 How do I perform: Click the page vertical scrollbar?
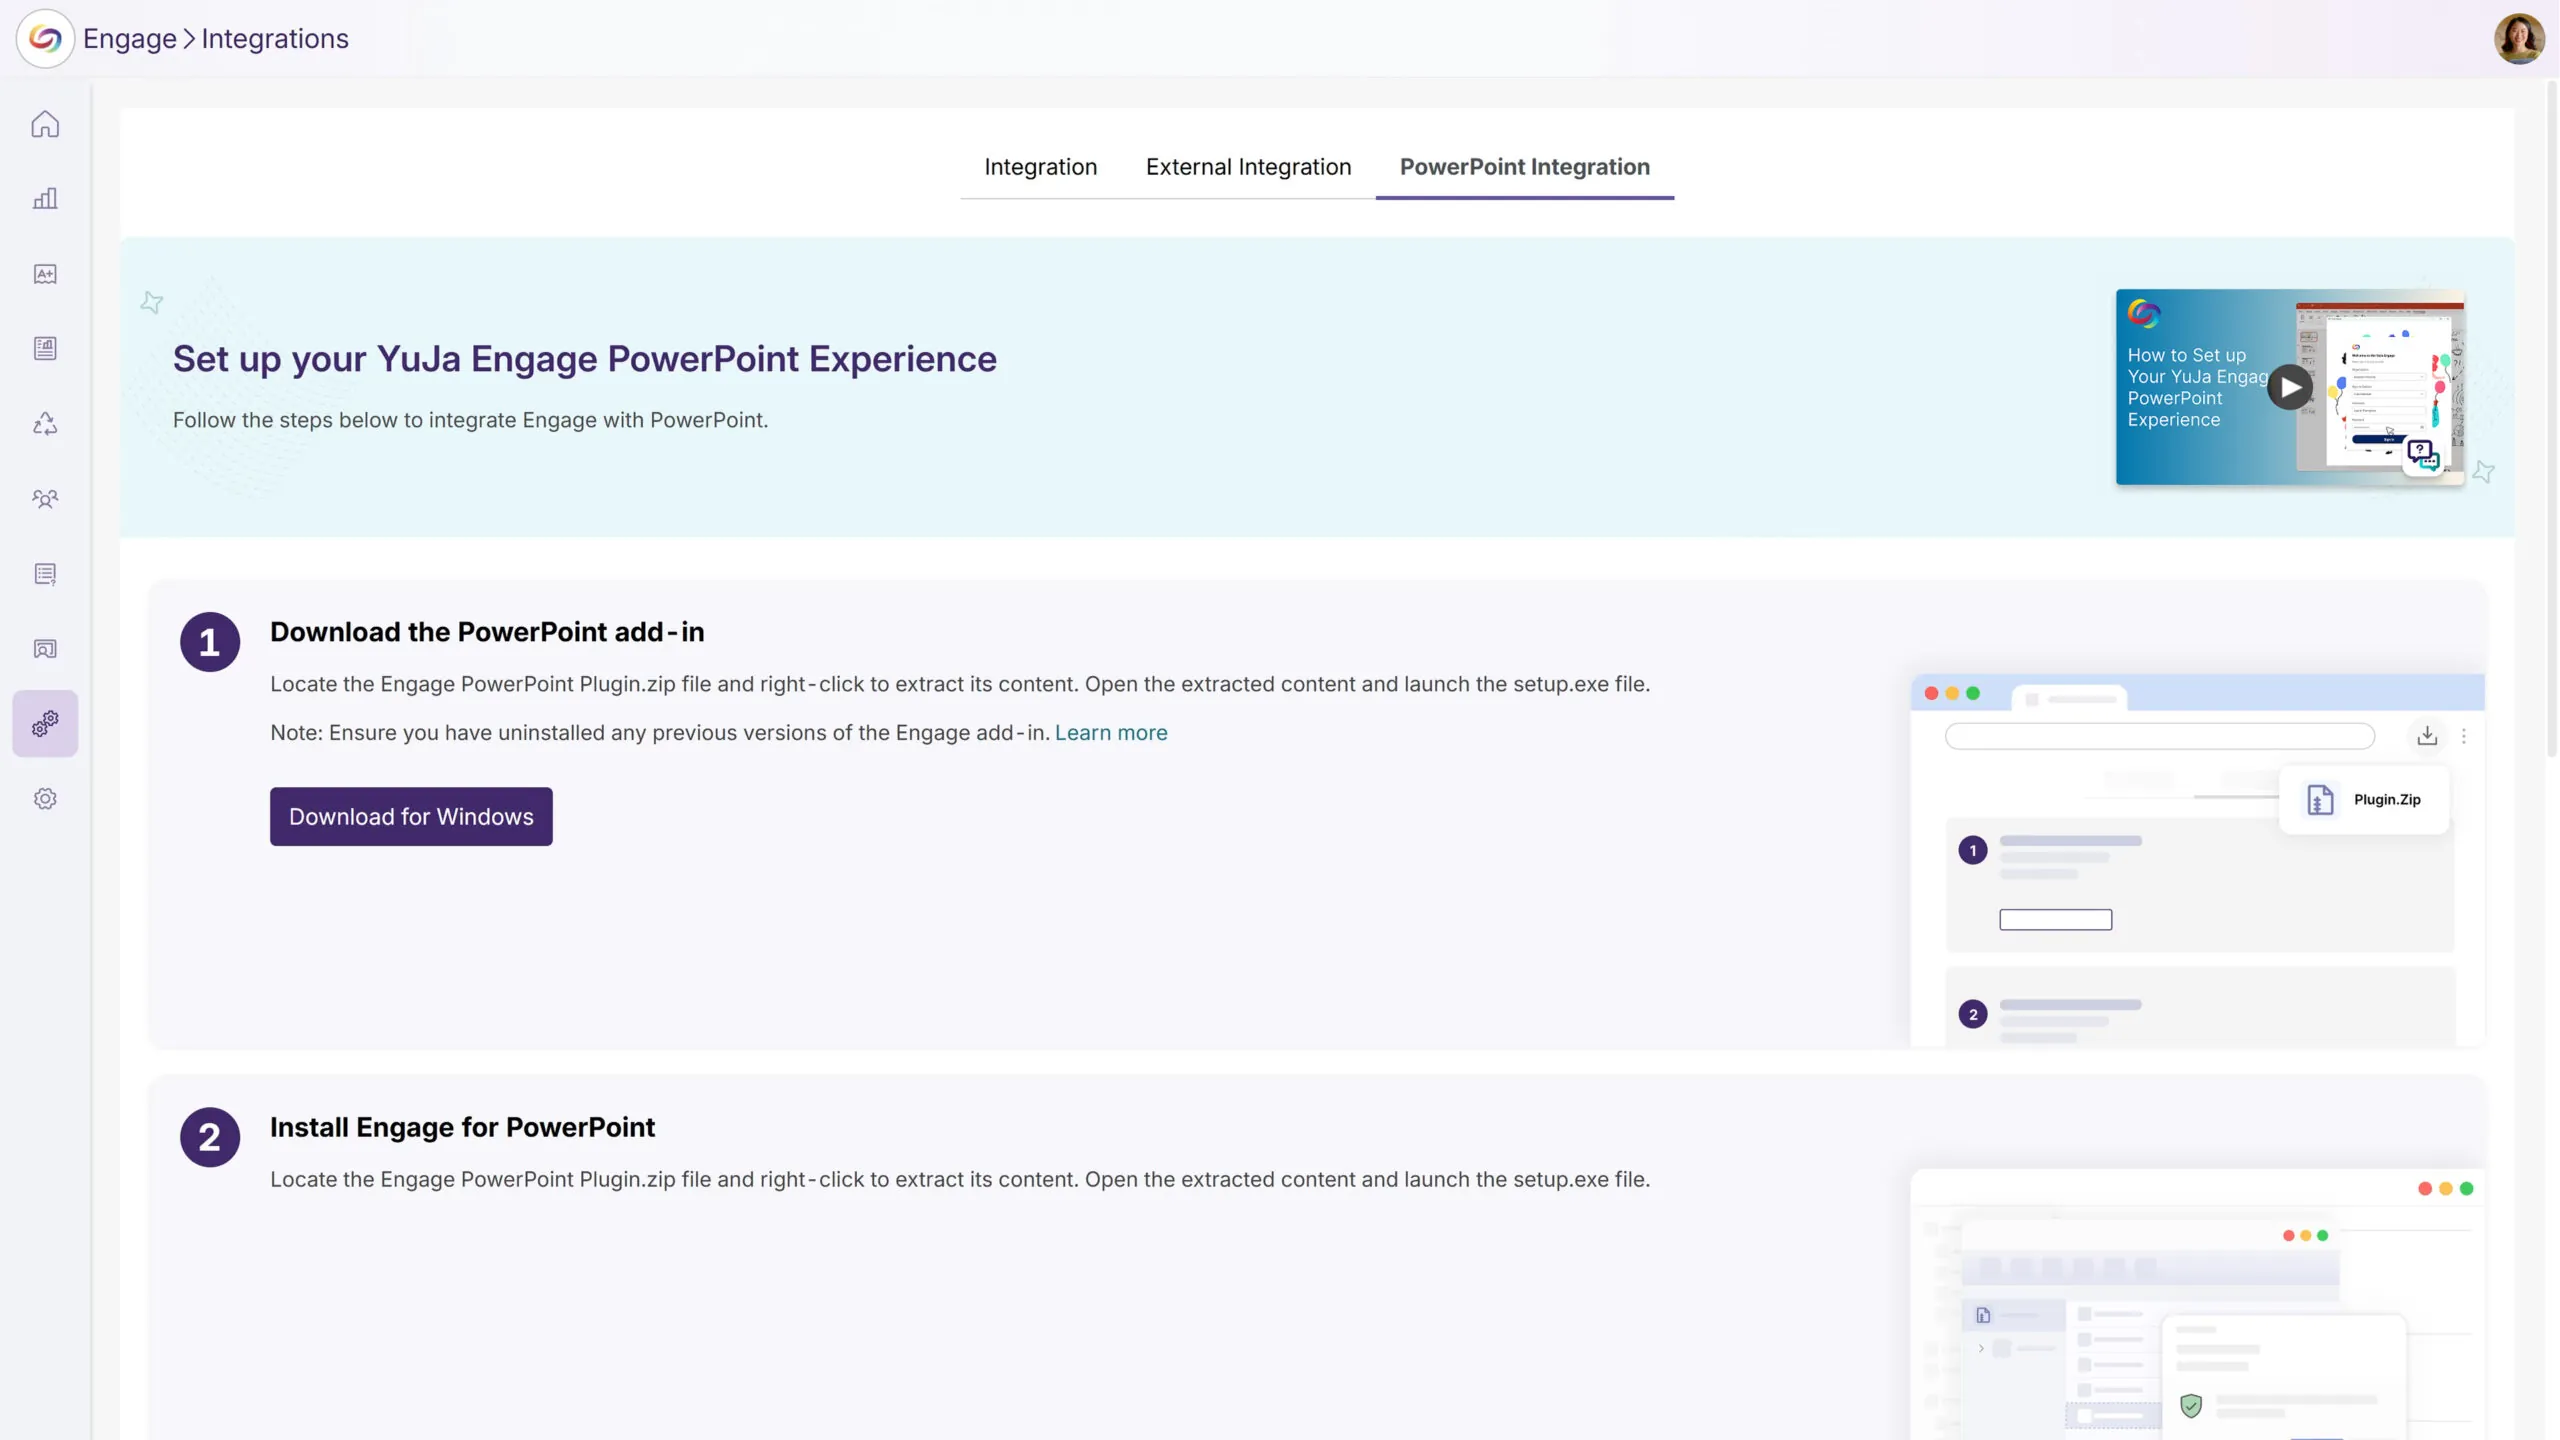point(2551,420)
